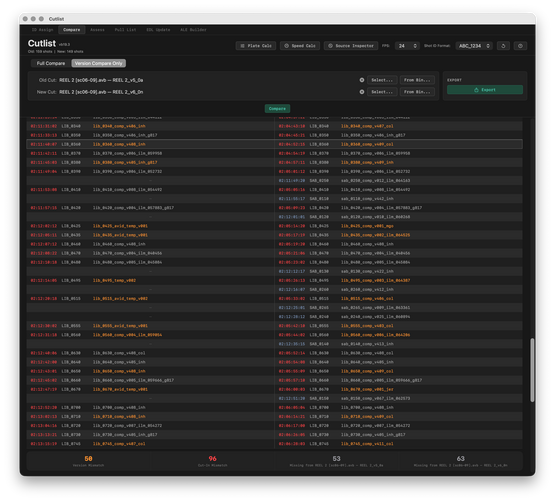Select the SAB_0110 row in new cut
Image resolution: width=555 pixels, height=502 pixels.
pos(398,199)
